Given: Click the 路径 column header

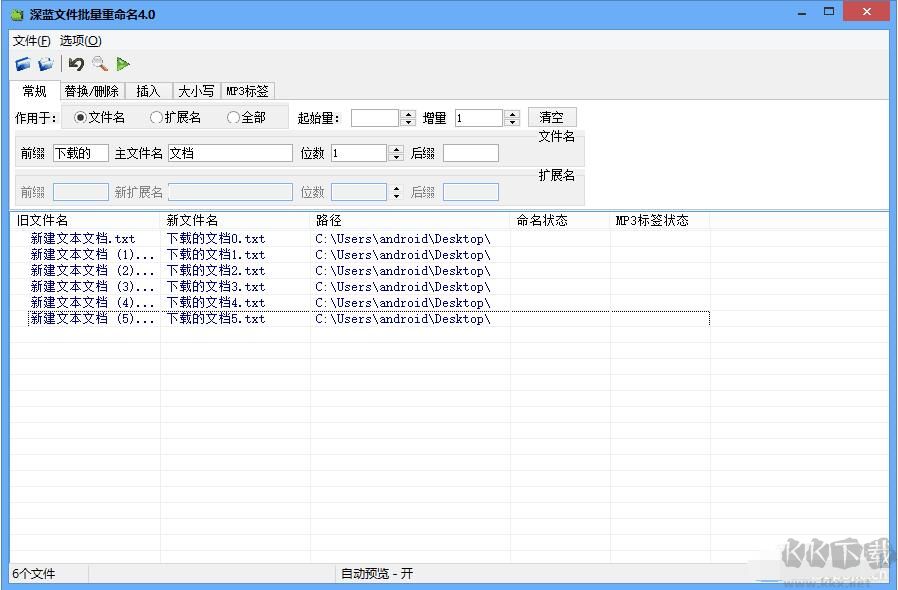Looking at the screenshot, I should click(x=410, y=221).
